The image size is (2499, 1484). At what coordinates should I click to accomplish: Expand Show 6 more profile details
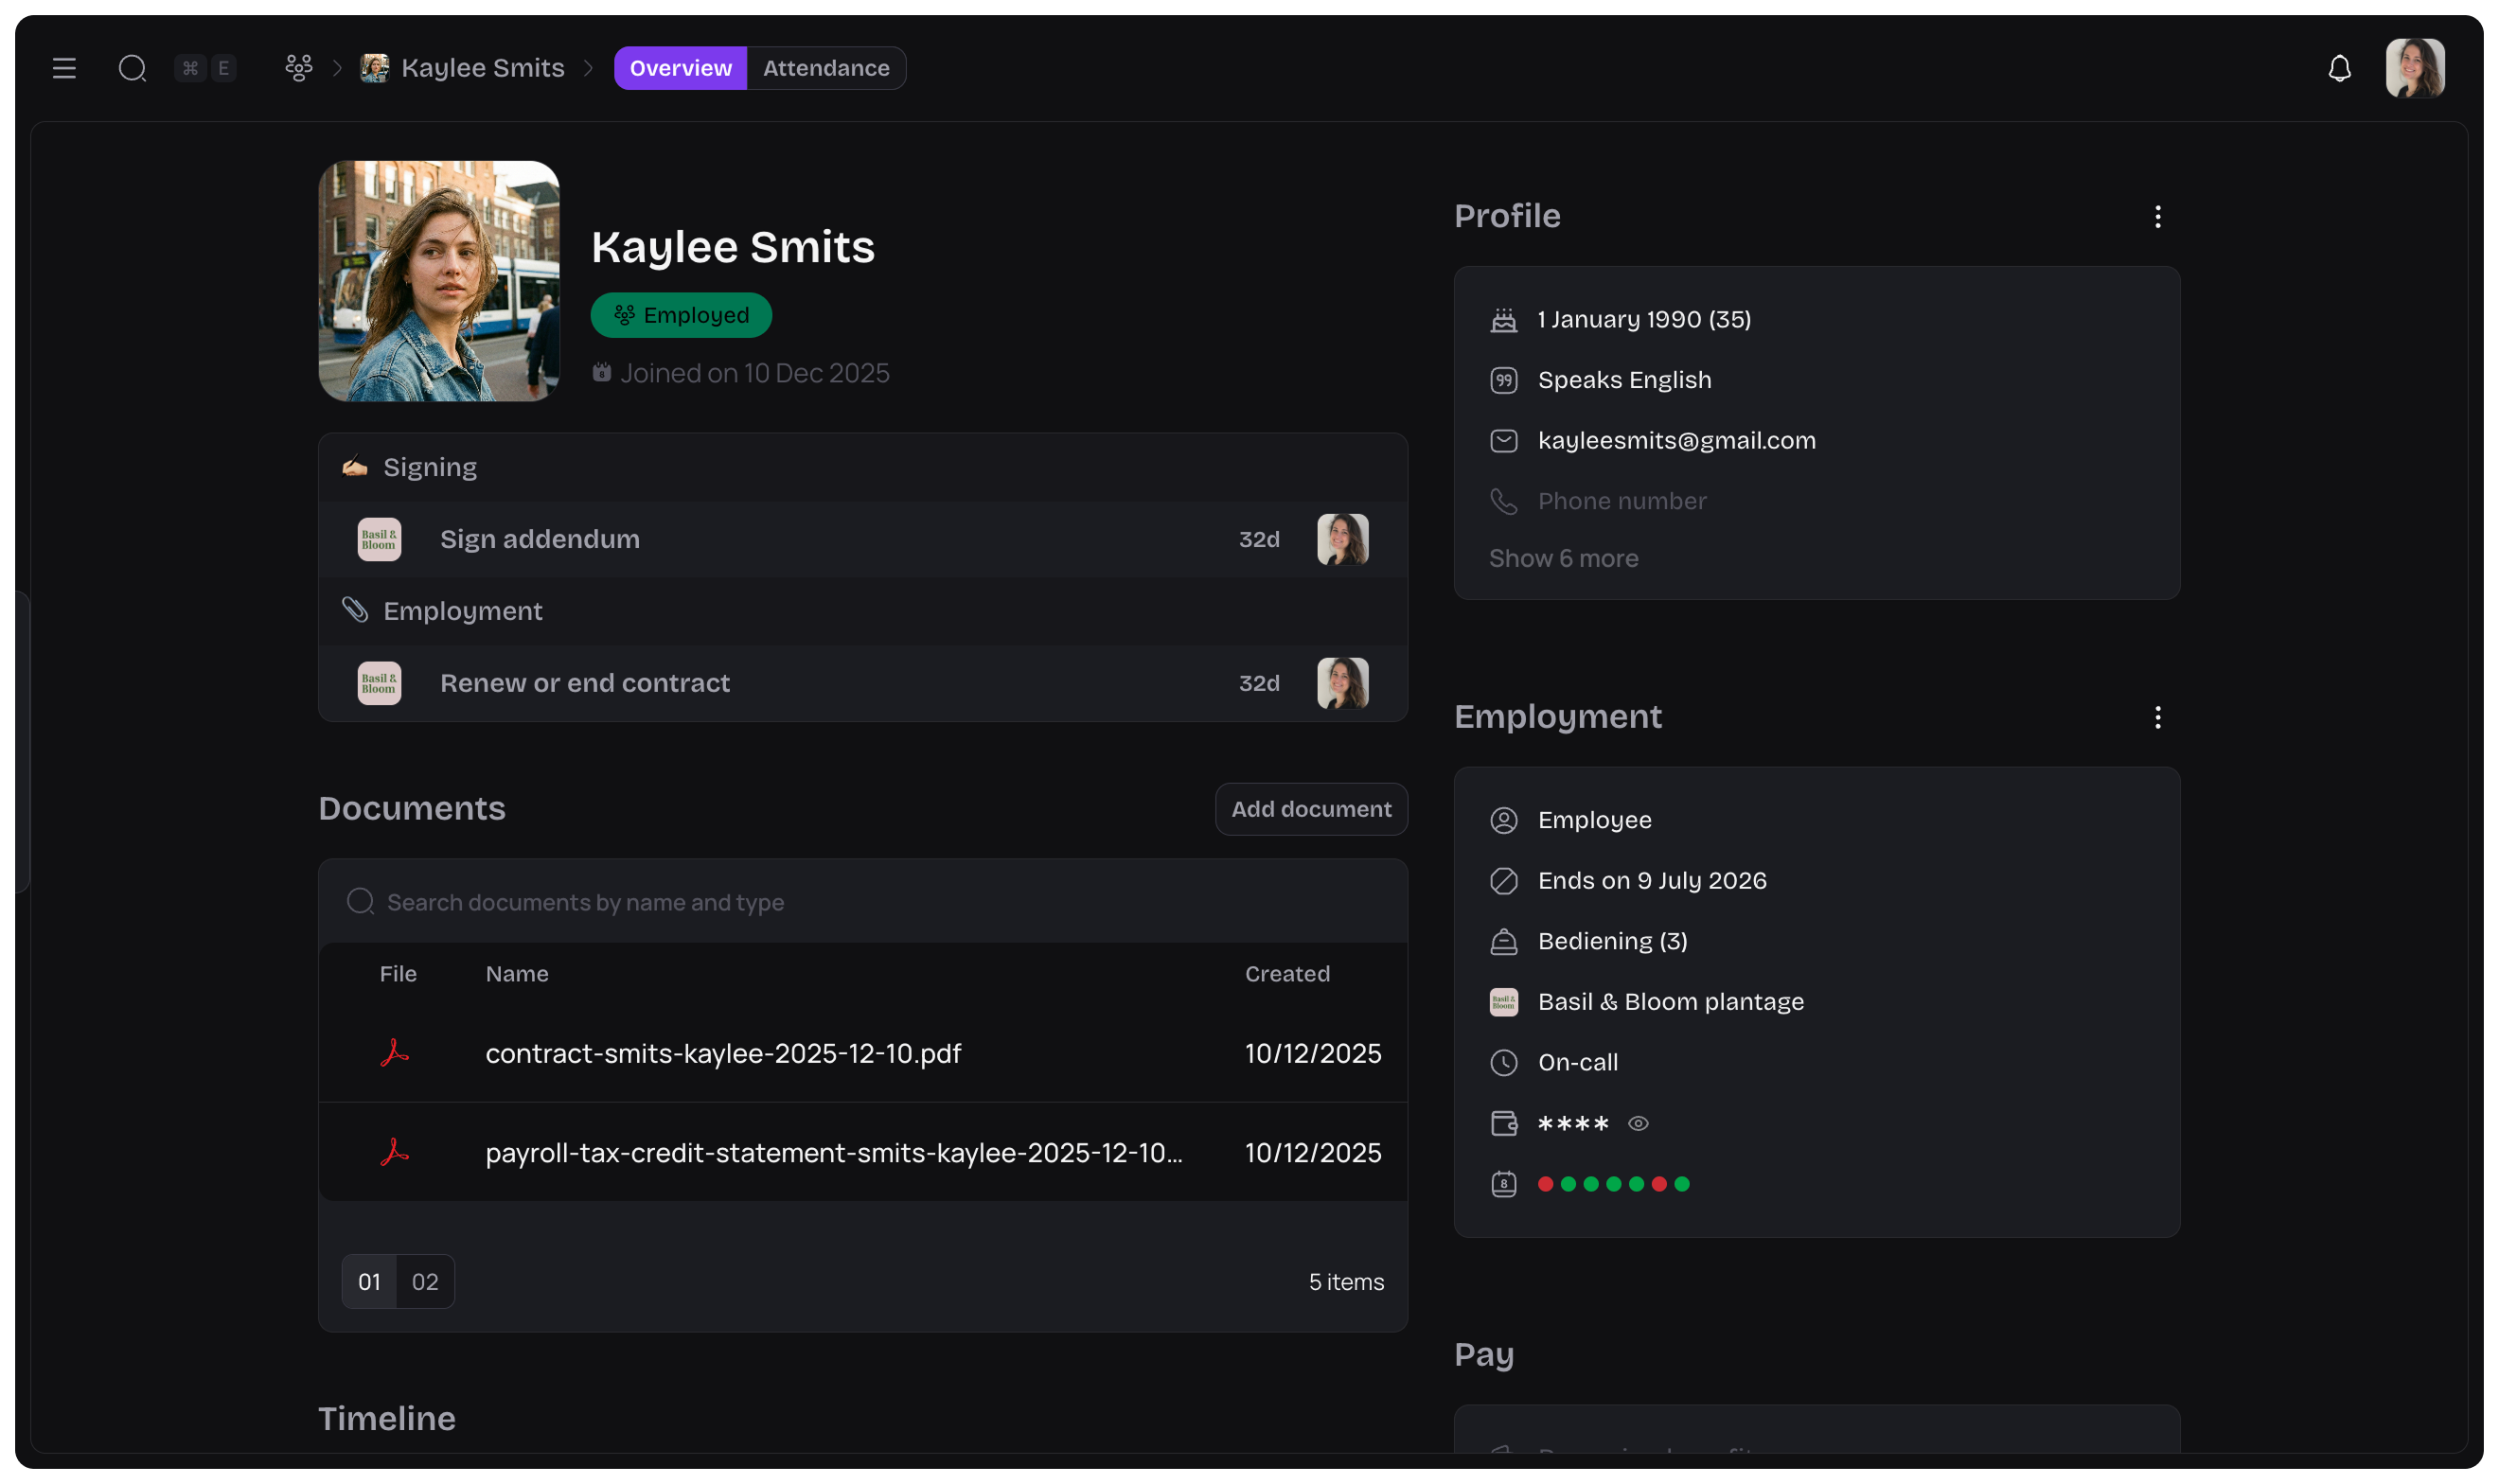pos(1563,558)
